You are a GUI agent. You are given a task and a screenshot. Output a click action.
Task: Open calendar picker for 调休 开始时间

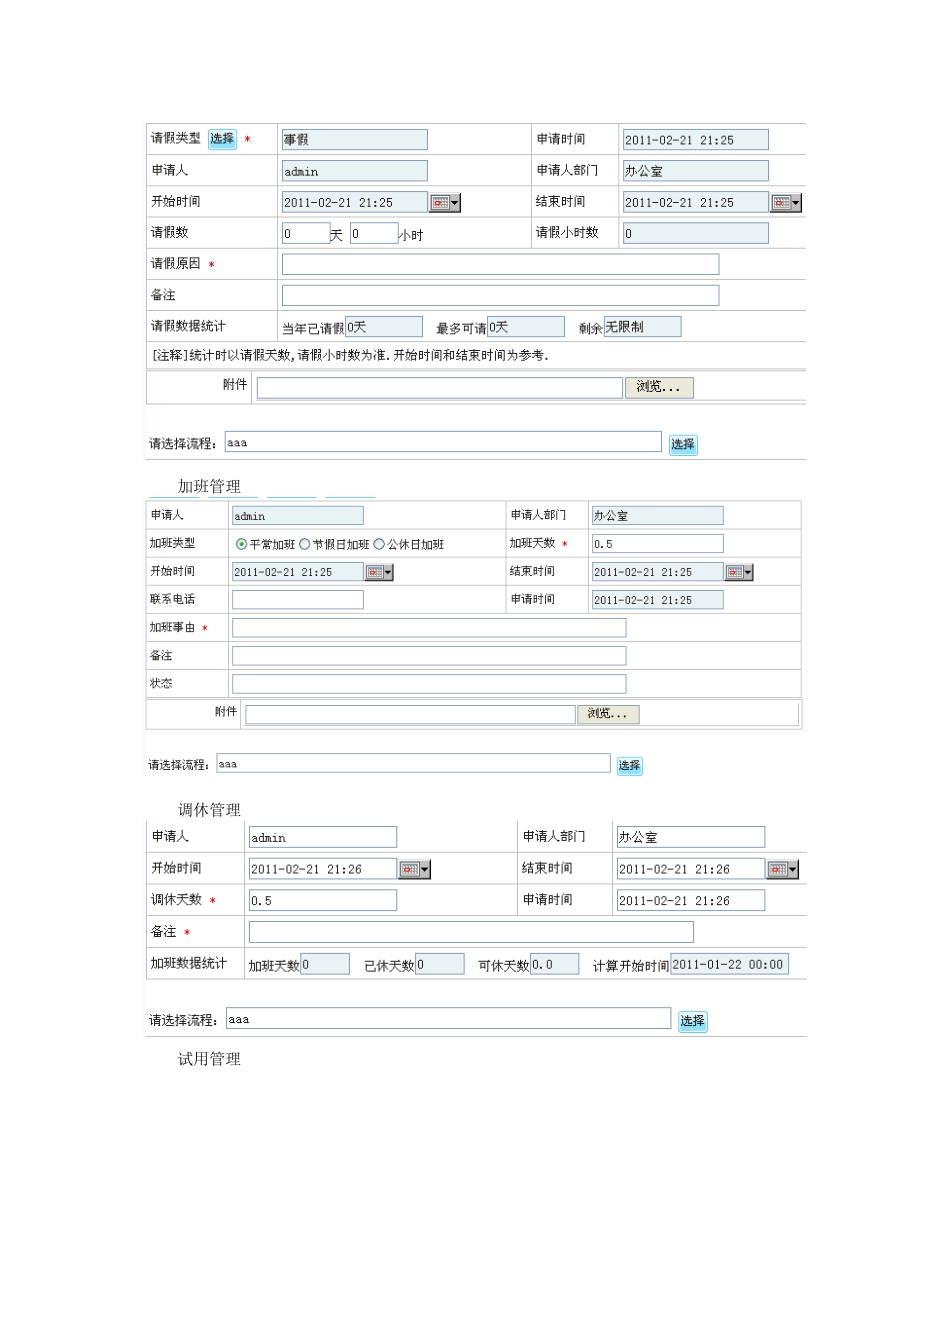point(415,869)
